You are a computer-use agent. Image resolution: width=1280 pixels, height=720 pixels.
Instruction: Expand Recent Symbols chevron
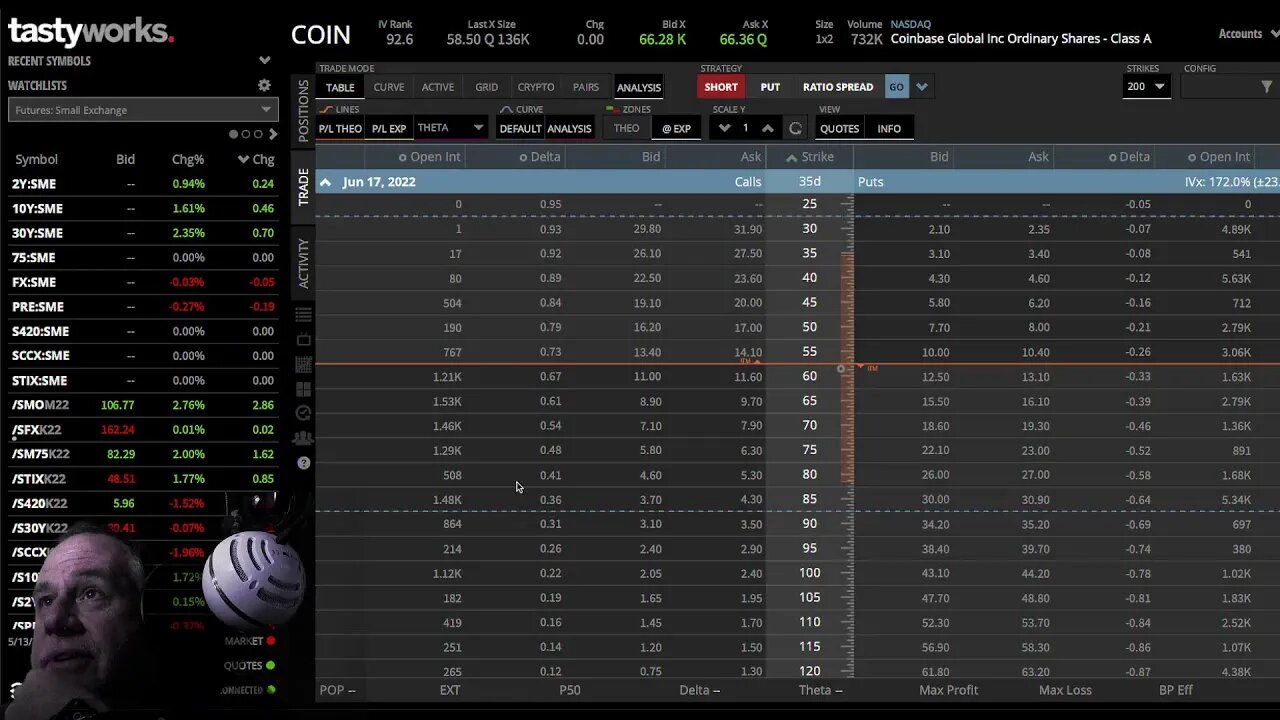pyautogui.click(x=264, y=61)
